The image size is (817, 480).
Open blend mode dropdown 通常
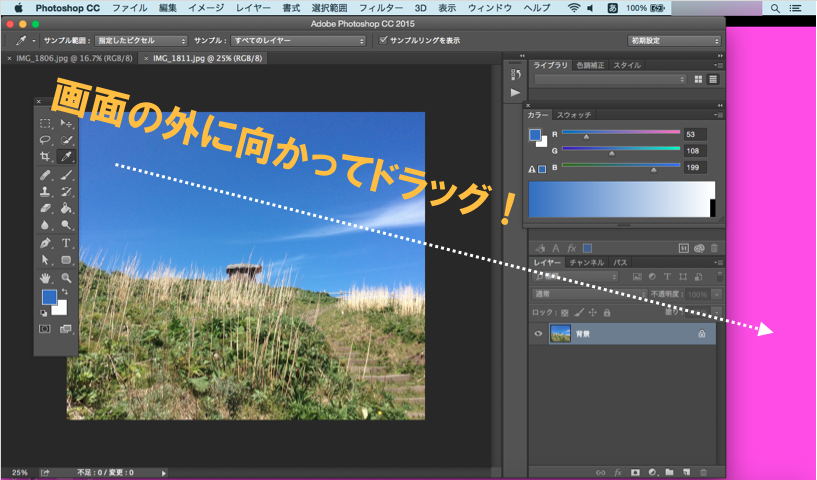click(589, 294)
